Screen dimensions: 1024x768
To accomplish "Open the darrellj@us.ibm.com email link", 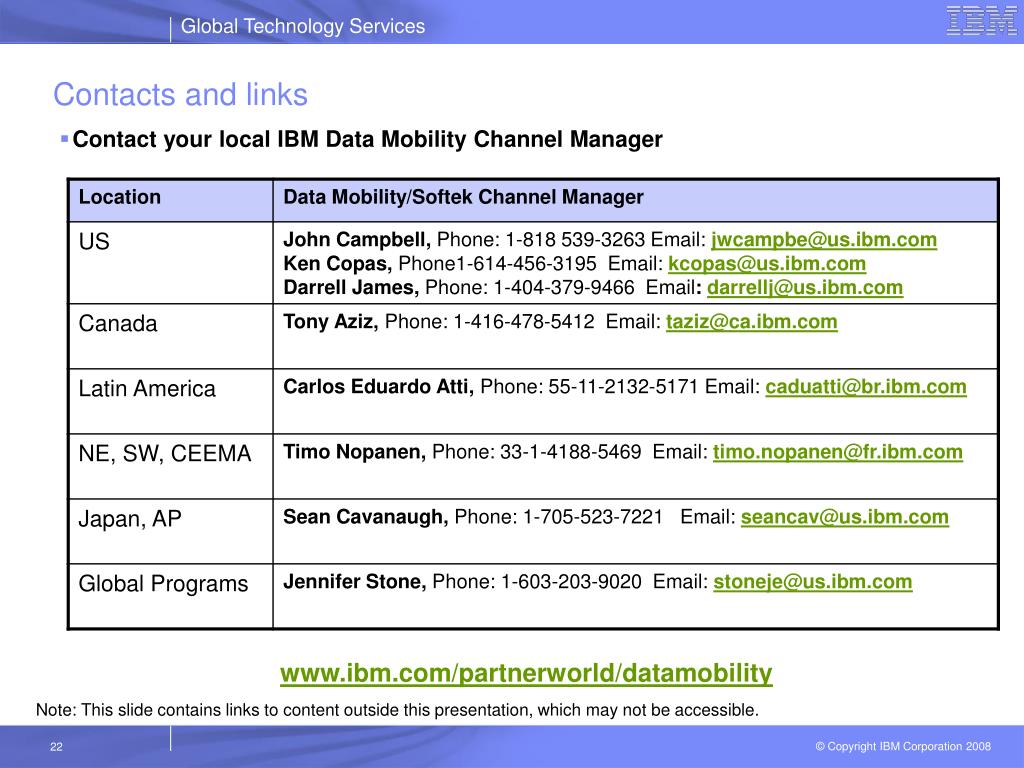I will click(805, 288).
